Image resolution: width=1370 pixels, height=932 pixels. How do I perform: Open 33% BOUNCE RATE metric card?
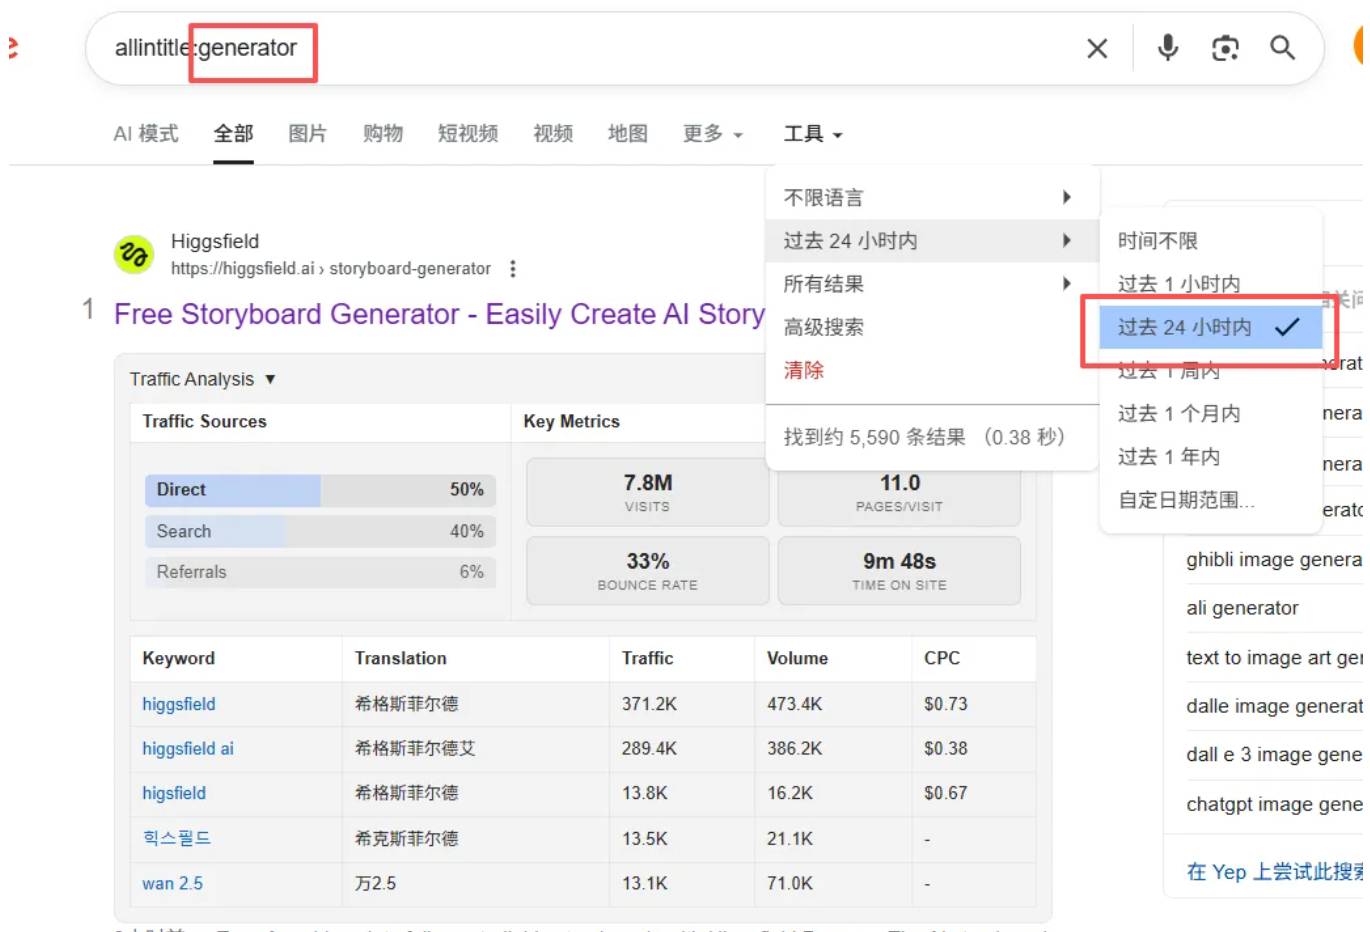pos(647,571)
